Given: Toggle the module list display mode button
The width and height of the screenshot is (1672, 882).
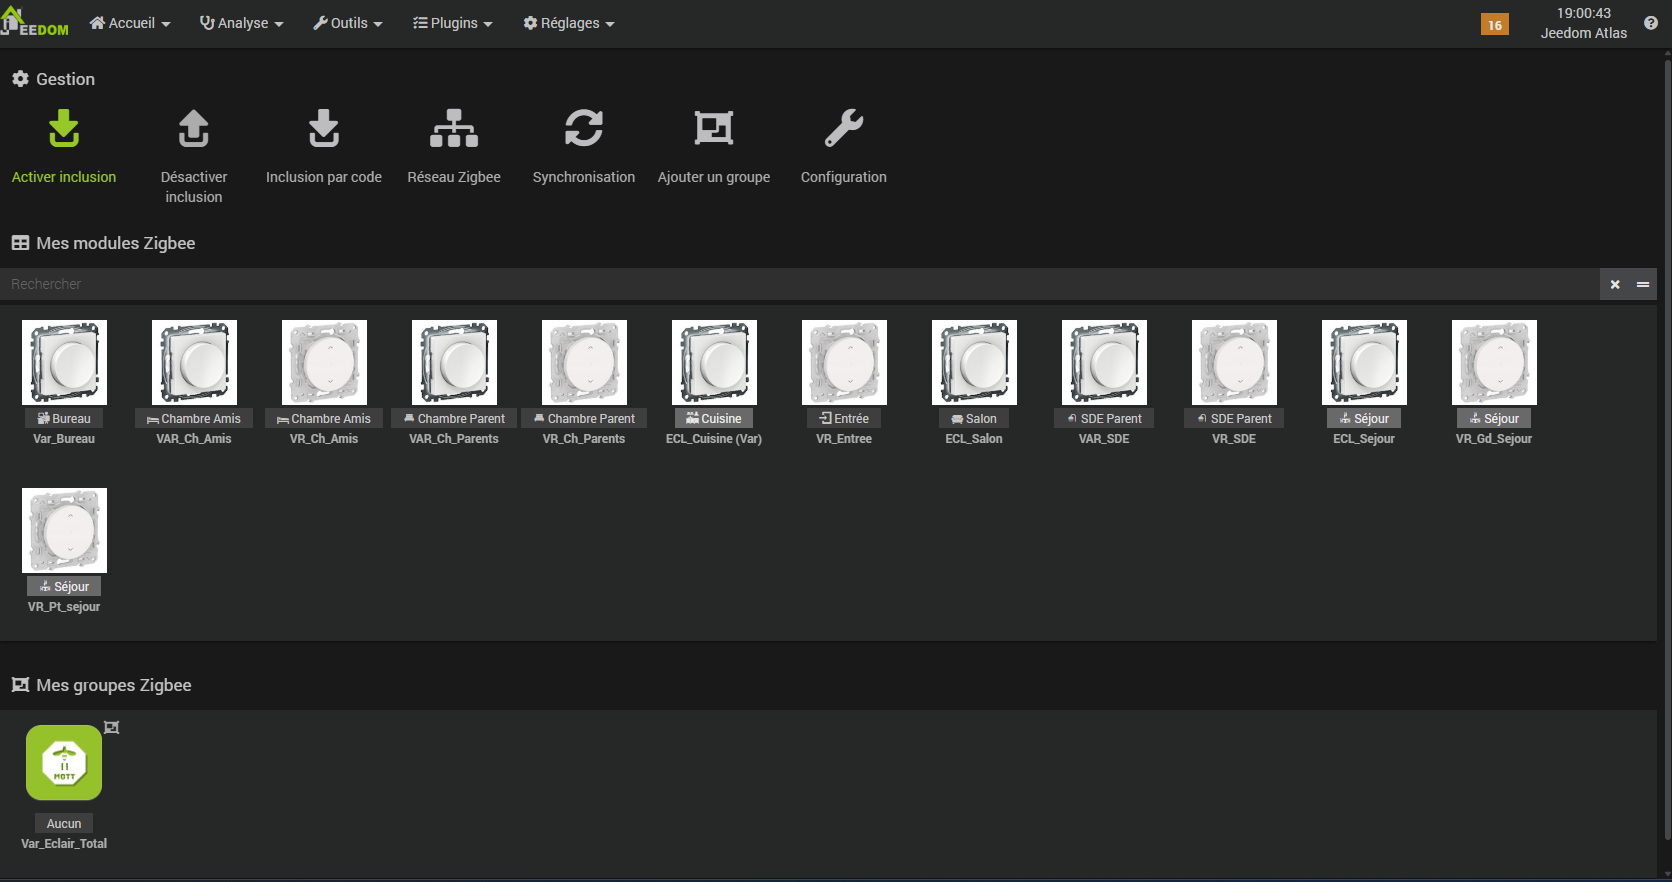Looking at the screenshot, I should 1643,285.
